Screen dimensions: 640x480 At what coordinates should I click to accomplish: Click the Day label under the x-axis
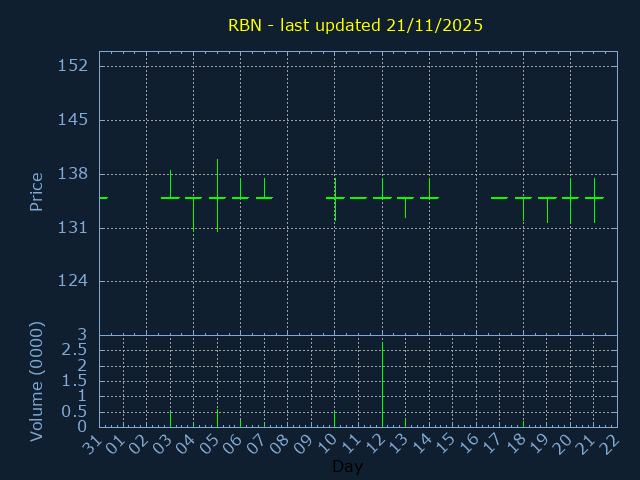(x=347, y=467)
